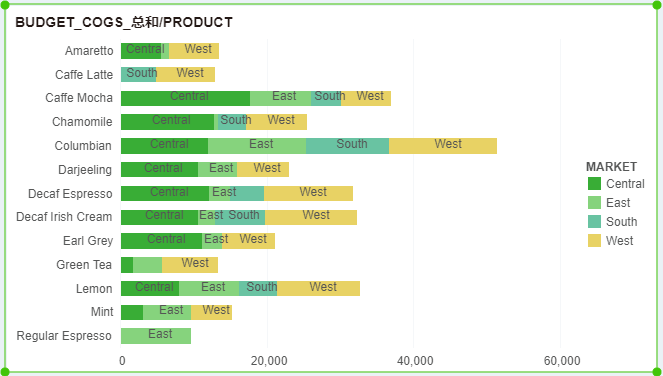Click the chart title BUDGET_COGS_总和/PRODUCT
This screenshot has width=663, height=376.
click(124, 22)
